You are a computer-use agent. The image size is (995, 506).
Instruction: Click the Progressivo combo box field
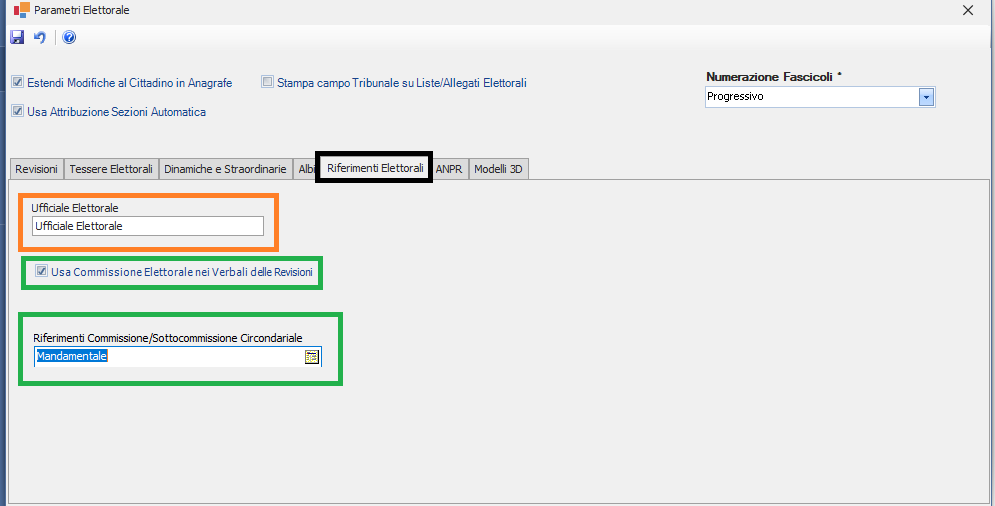[x=810, y=97]
